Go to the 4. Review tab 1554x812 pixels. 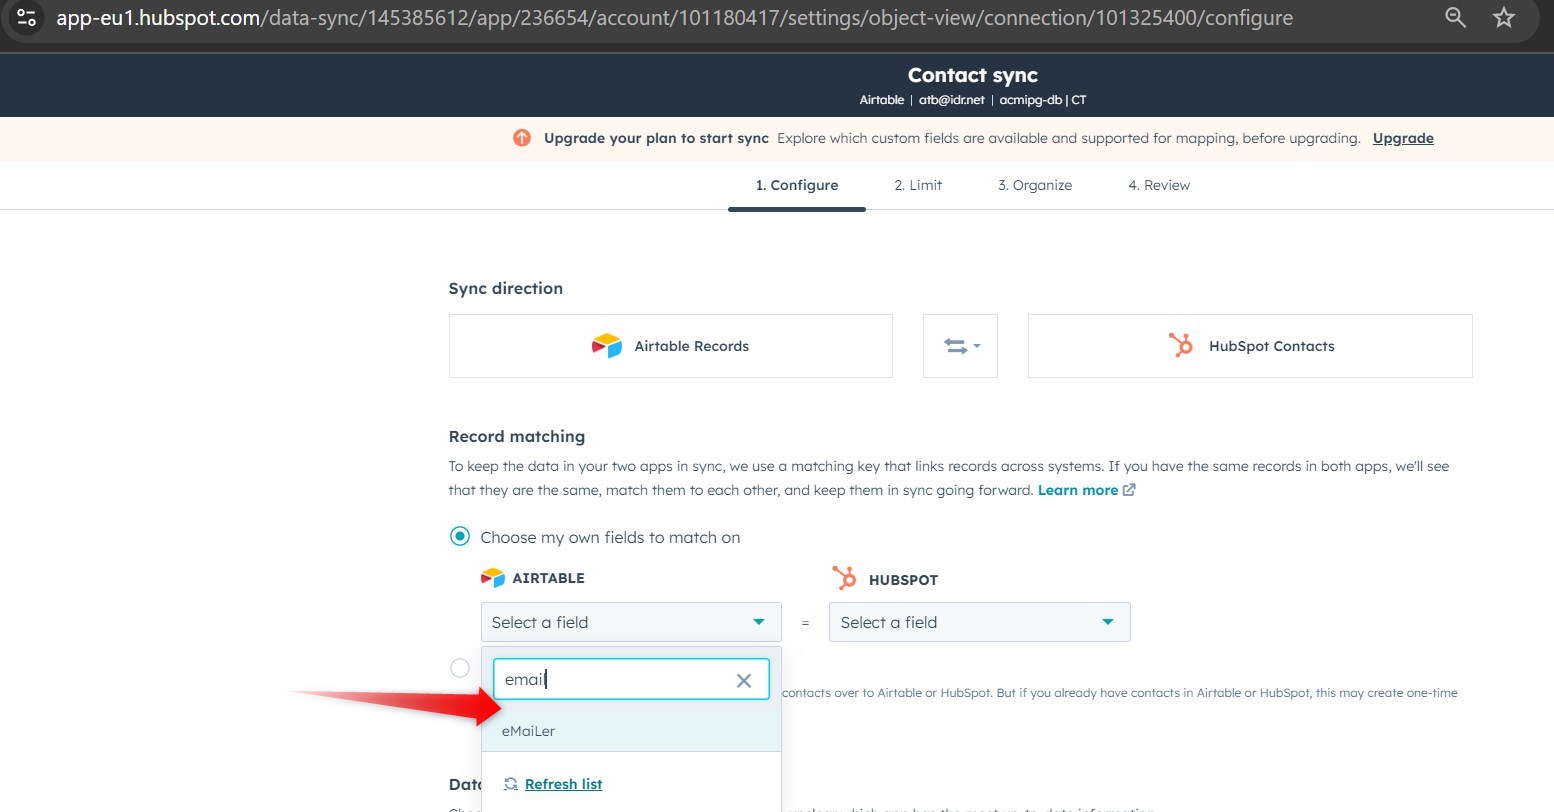point(1159,185)
